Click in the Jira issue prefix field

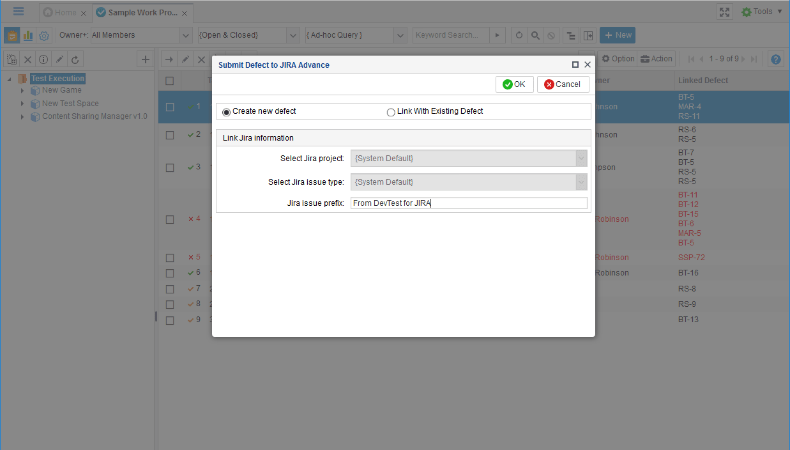[x=469, y=203]
